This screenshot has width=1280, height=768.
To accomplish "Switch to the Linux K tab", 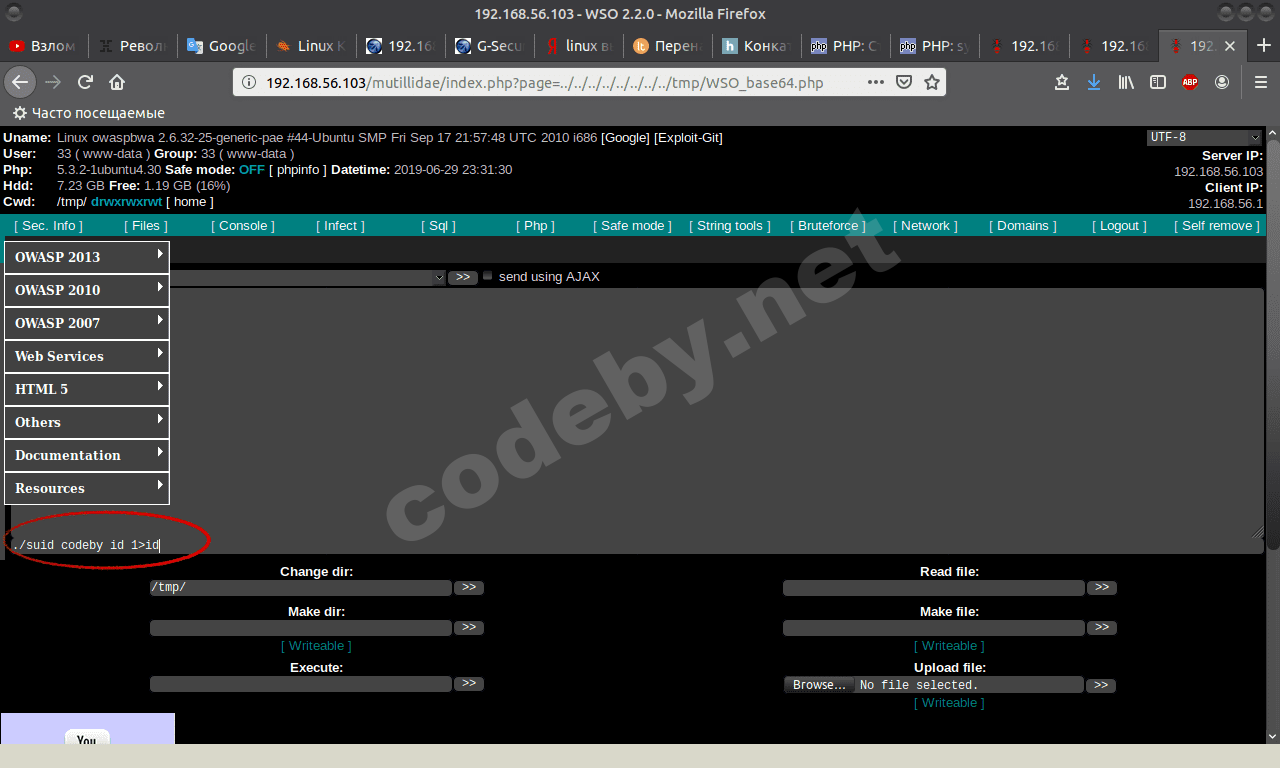I will click(311, 46).
